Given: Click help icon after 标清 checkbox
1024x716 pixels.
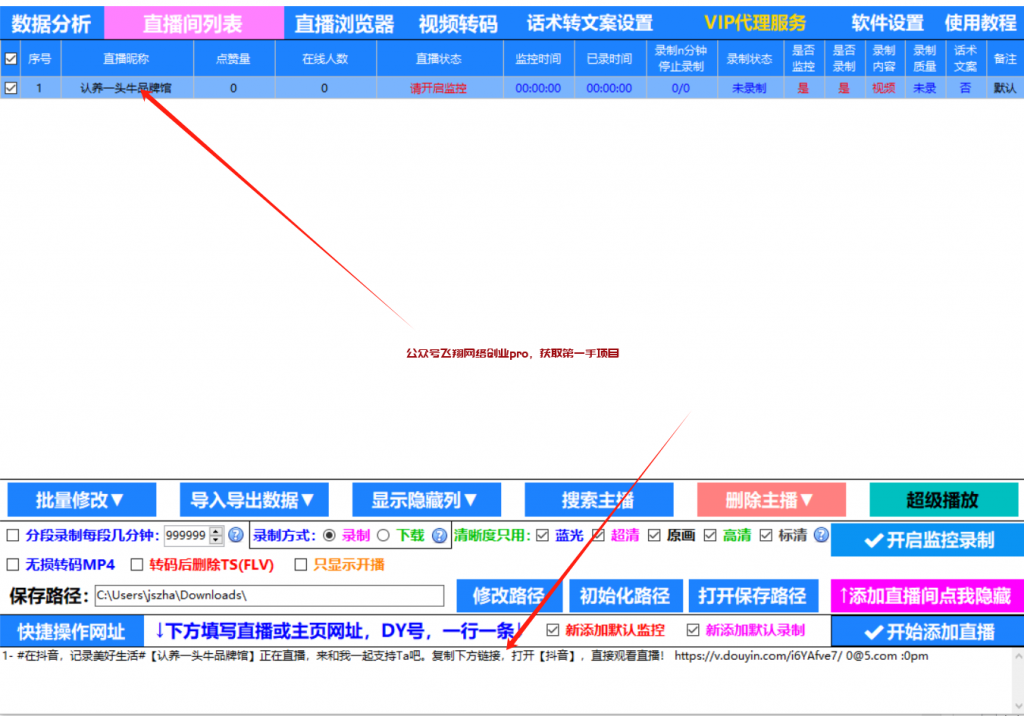Looking at the screenshot, I should 821,535.
